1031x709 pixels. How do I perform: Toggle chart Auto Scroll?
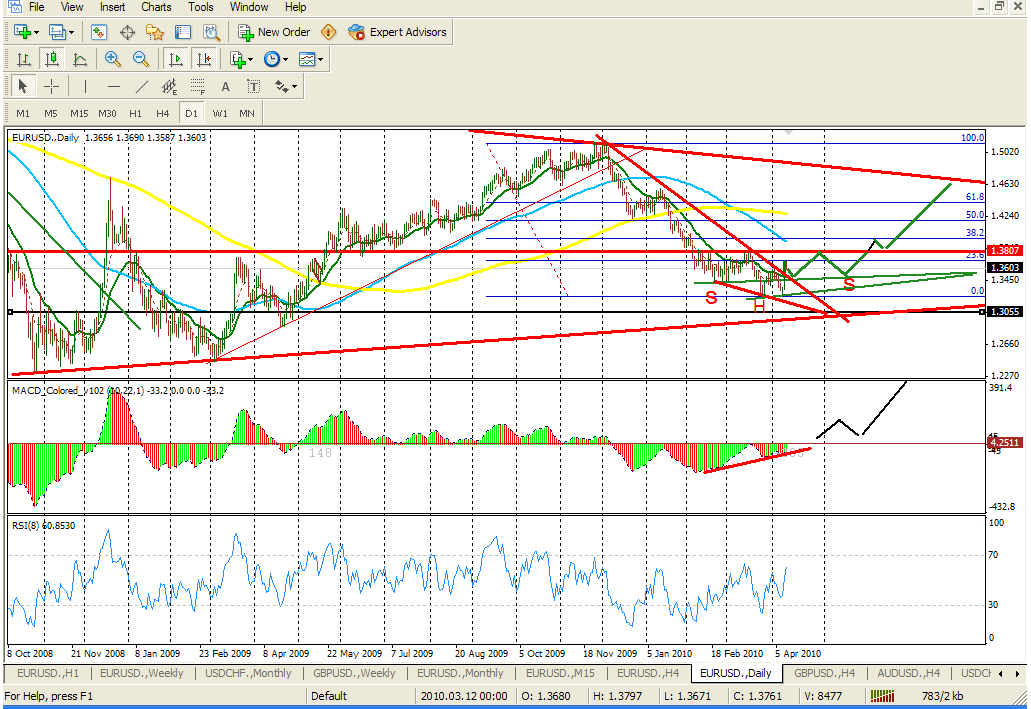(x=176, y=59)
